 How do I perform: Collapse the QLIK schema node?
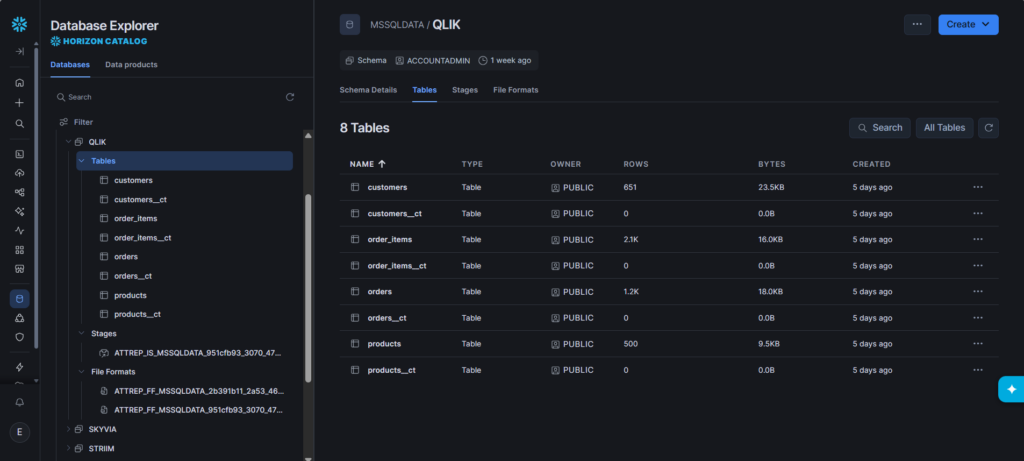68,142
